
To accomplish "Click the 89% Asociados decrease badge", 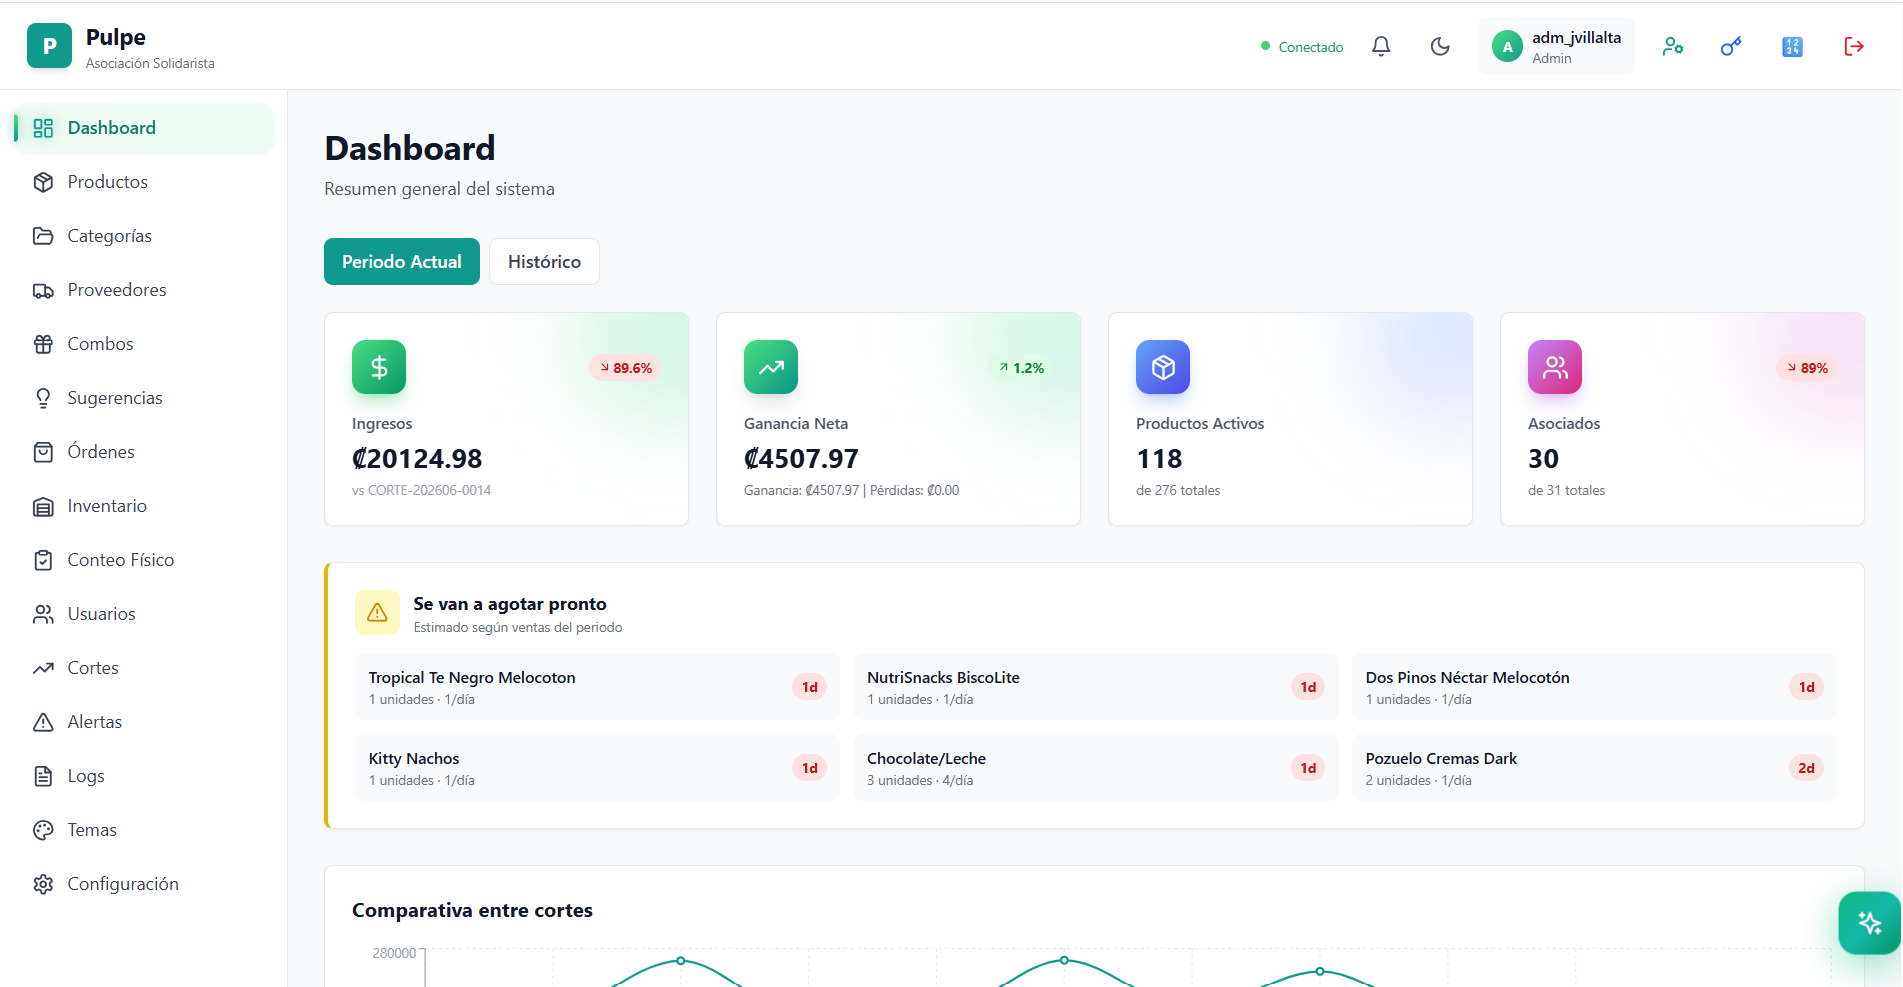I will (x=1807, y=368).
